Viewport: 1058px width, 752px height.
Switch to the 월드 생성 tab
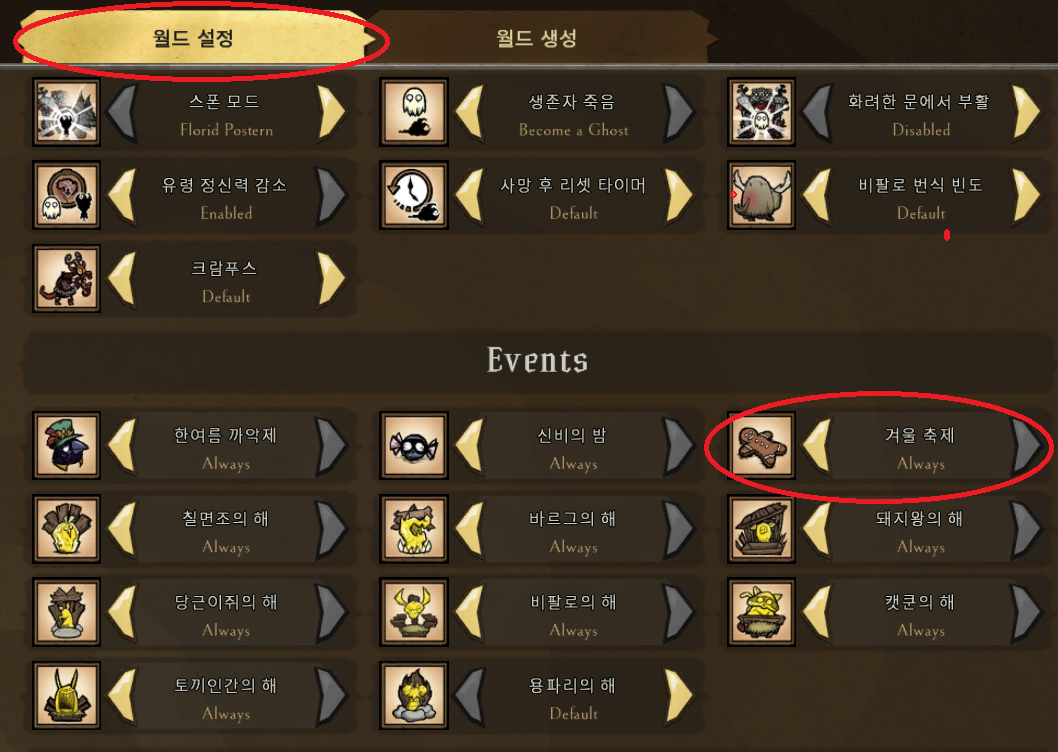(538, 38)
